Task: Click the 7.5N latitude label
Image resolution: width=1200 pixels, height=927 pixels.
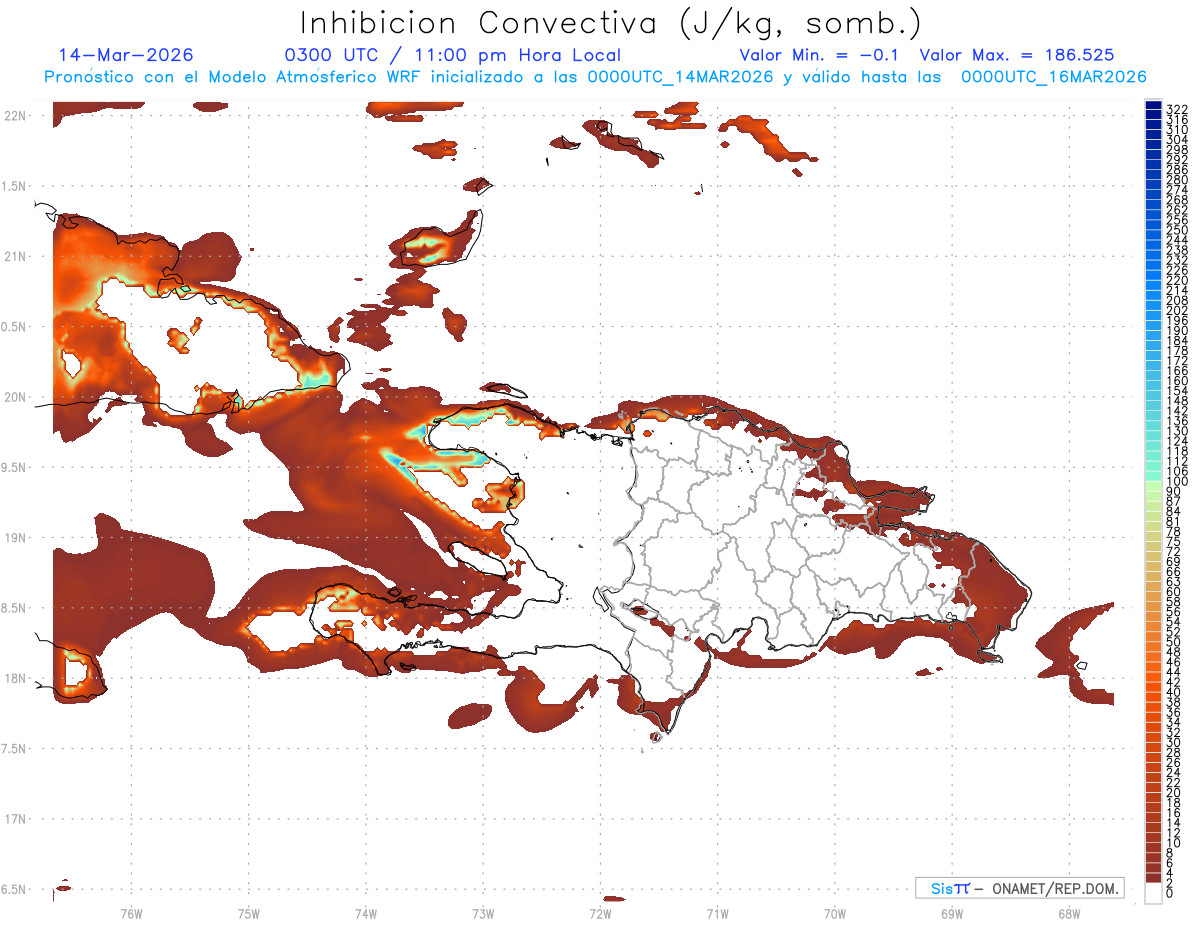Action: pos(15,749)
